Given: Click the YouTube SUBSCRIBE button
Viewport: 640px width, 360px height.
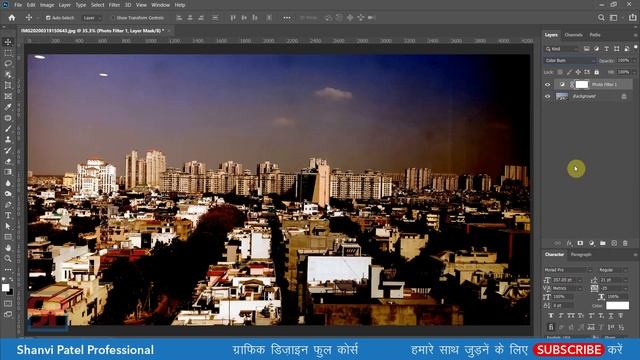Looking at the screenshot, I should pyautogui.click(x=569, y=350).
